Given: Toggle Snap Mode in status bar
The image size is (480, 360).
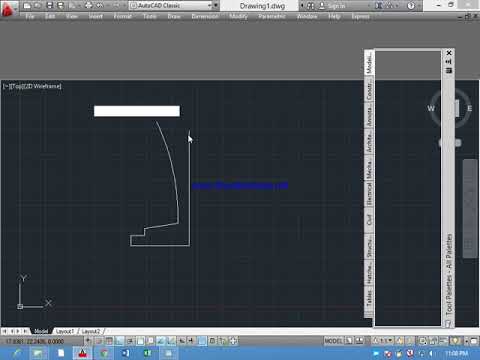Looking at the screenshot, I should point(99,341).
